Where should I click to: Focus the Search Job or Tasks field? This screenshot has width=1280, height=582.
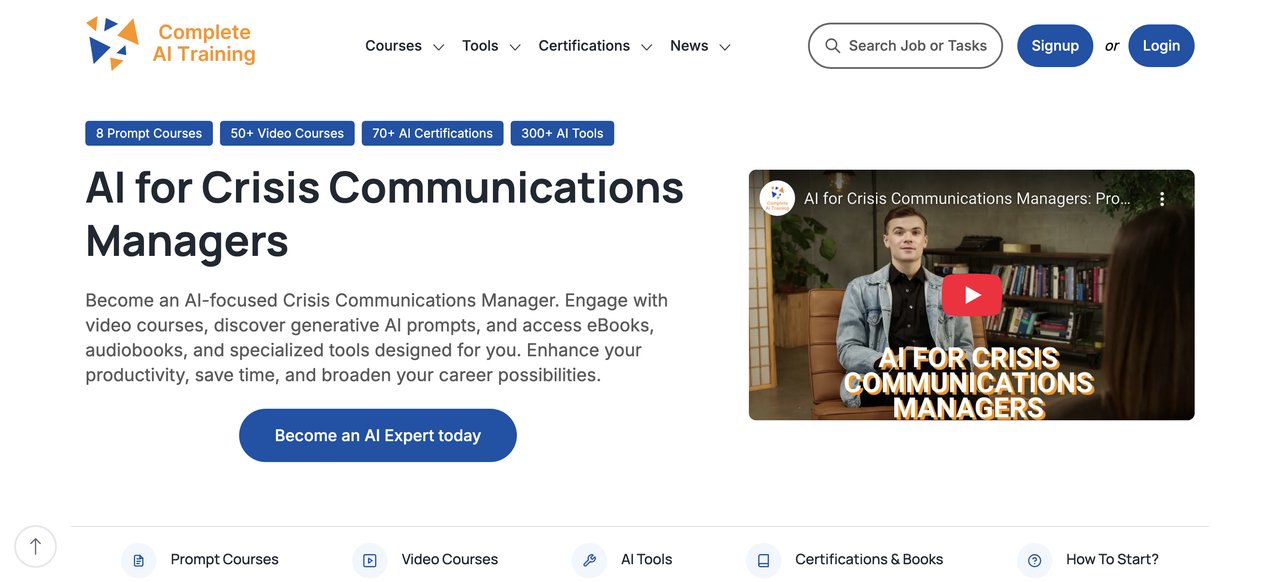point(905,46)
